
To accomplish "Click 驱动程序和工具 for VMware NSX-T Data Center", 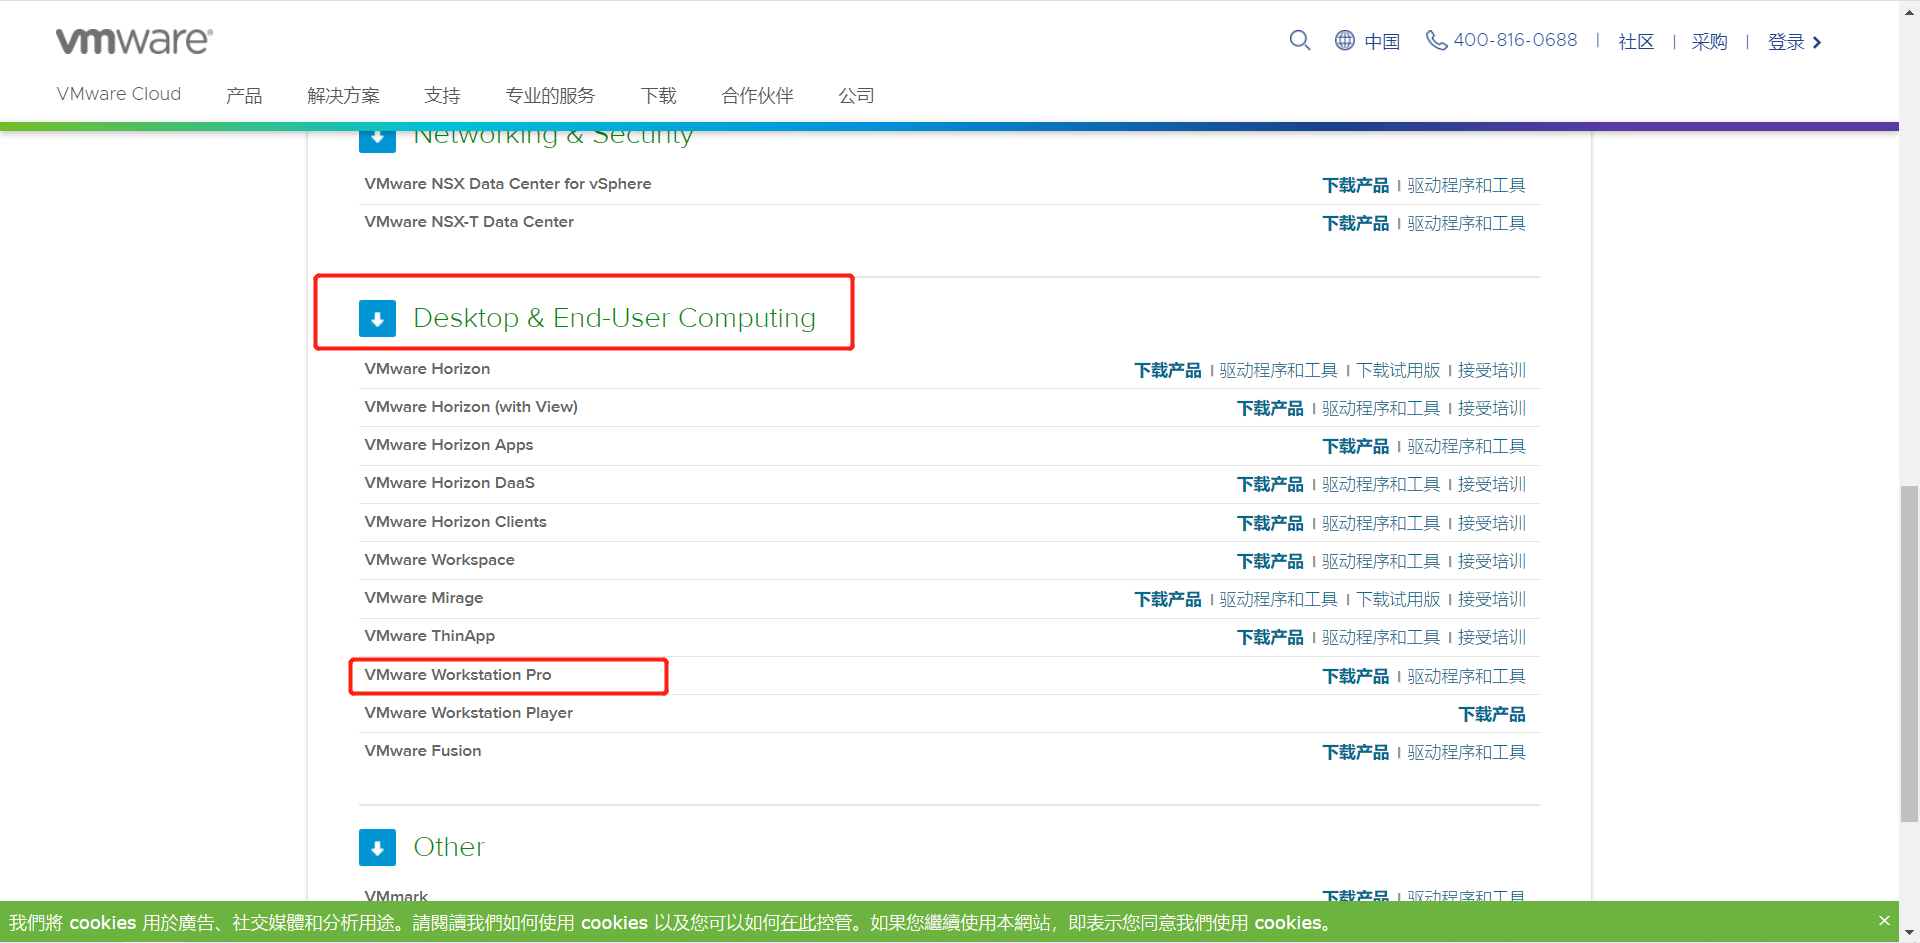I will point(1466,223).
